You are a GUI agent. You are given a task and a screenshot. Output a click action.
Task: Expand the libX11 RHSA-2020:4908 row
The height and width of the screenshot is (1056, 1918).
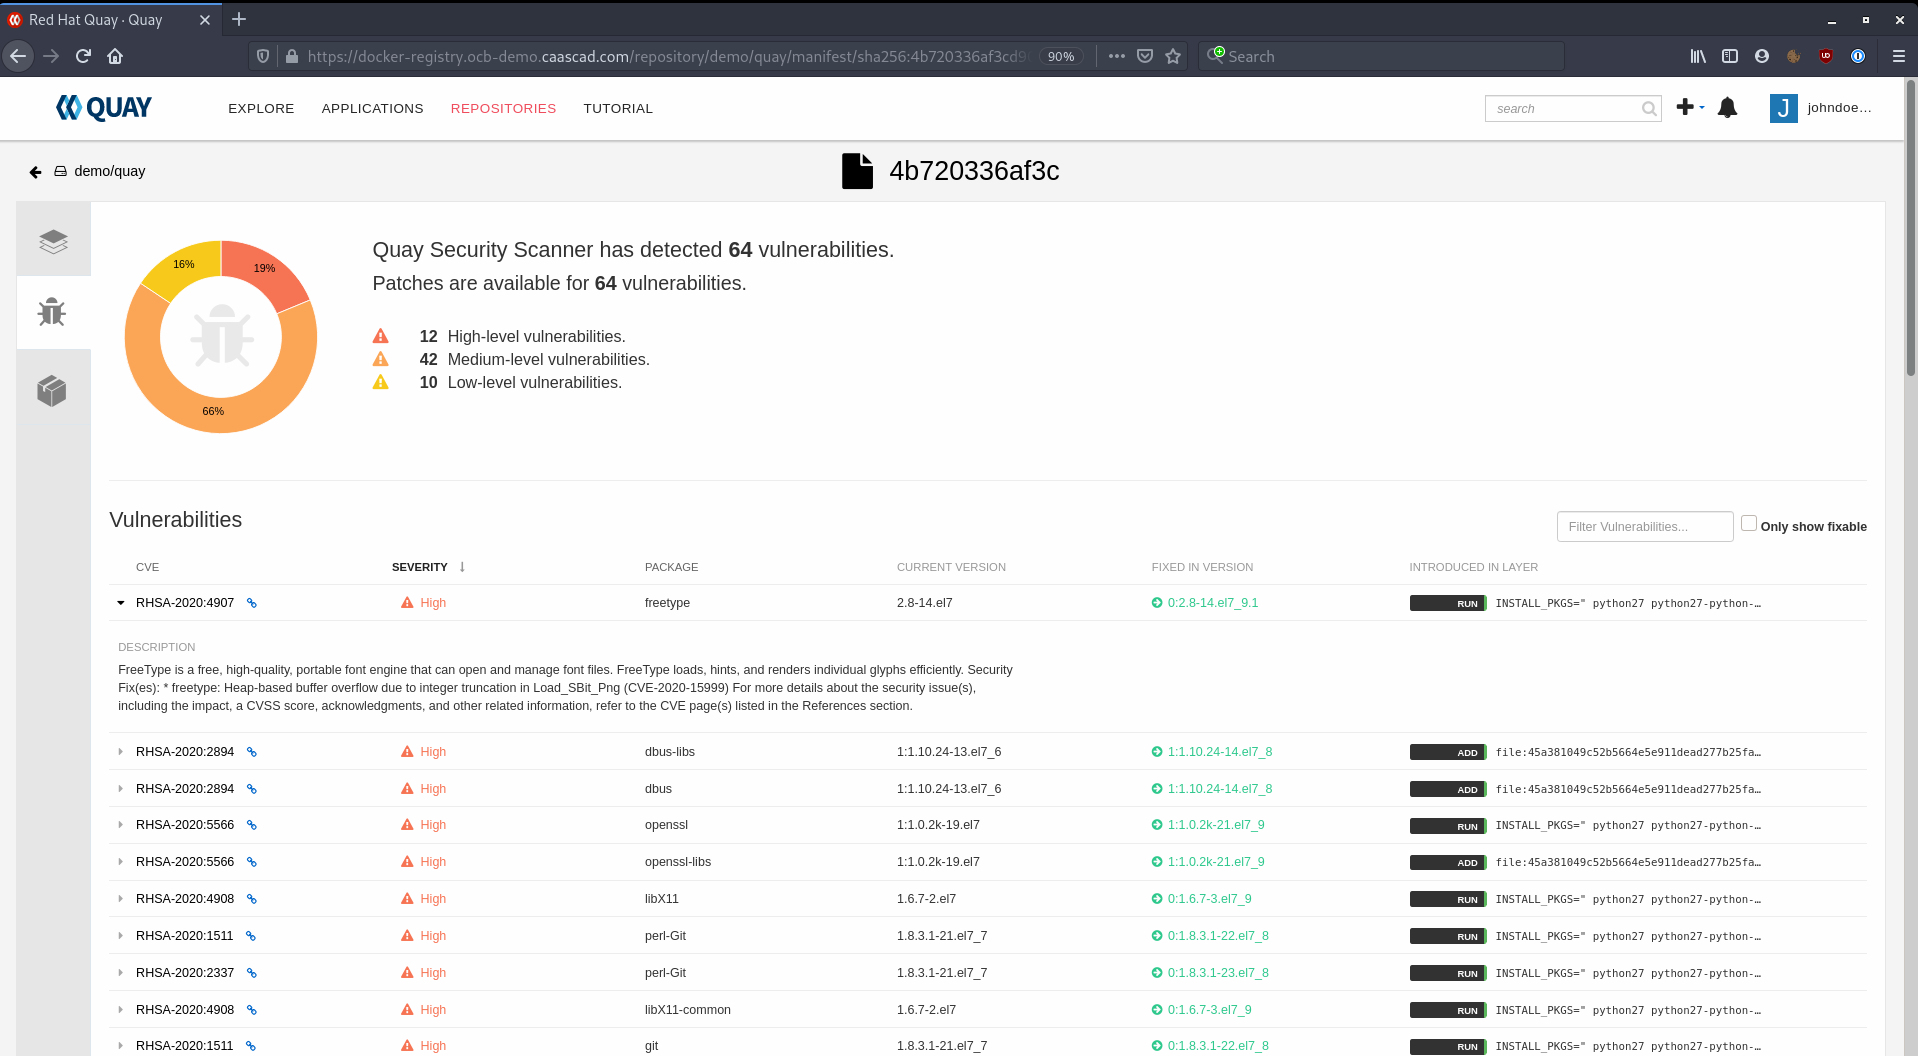pos(121,899)
